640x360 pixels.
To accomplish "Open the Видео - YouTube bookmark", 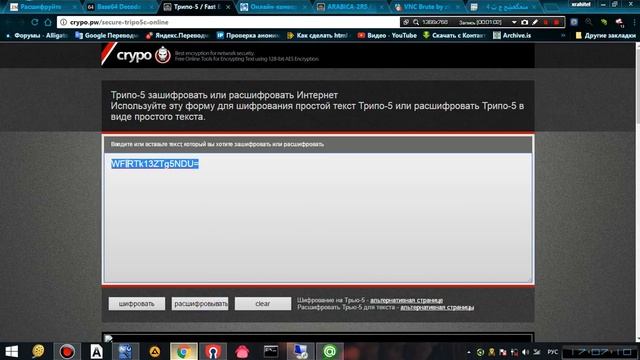I will pyautogui.click(x=387, y=36).
